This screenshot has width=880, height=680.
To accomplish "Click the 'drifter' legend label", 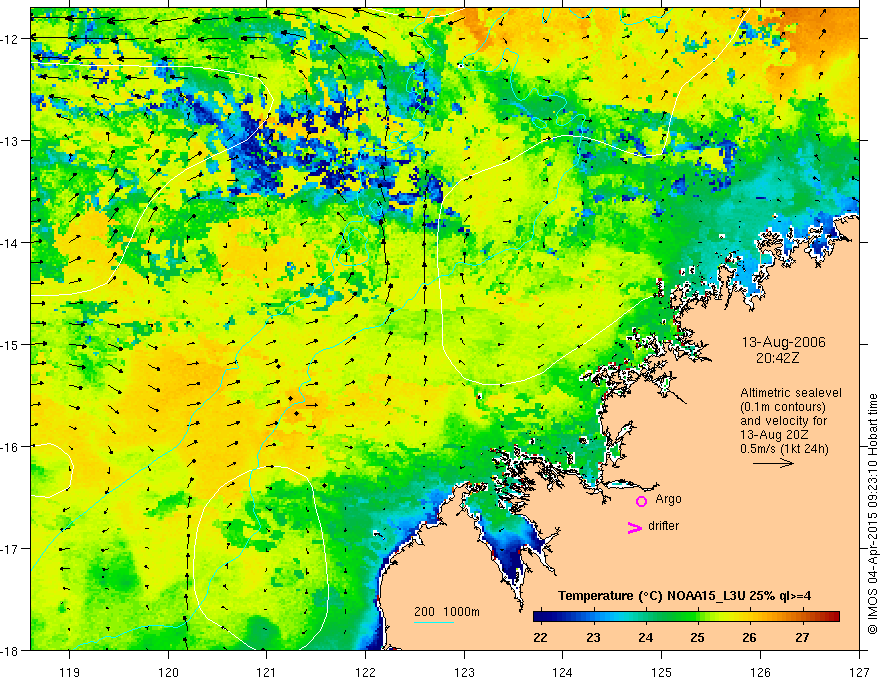I will coord(663,526).
